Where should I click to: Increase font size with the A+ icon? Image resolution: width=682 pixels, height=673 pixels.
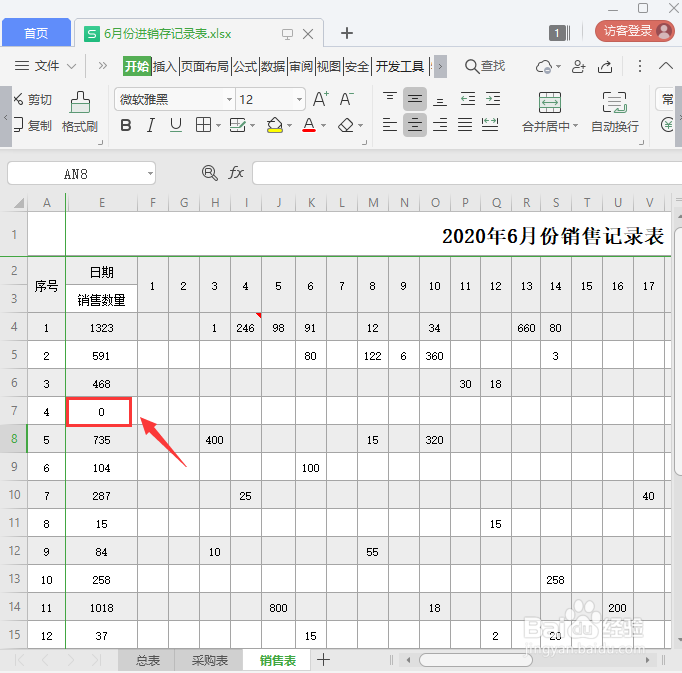click(x=321, y=99)
